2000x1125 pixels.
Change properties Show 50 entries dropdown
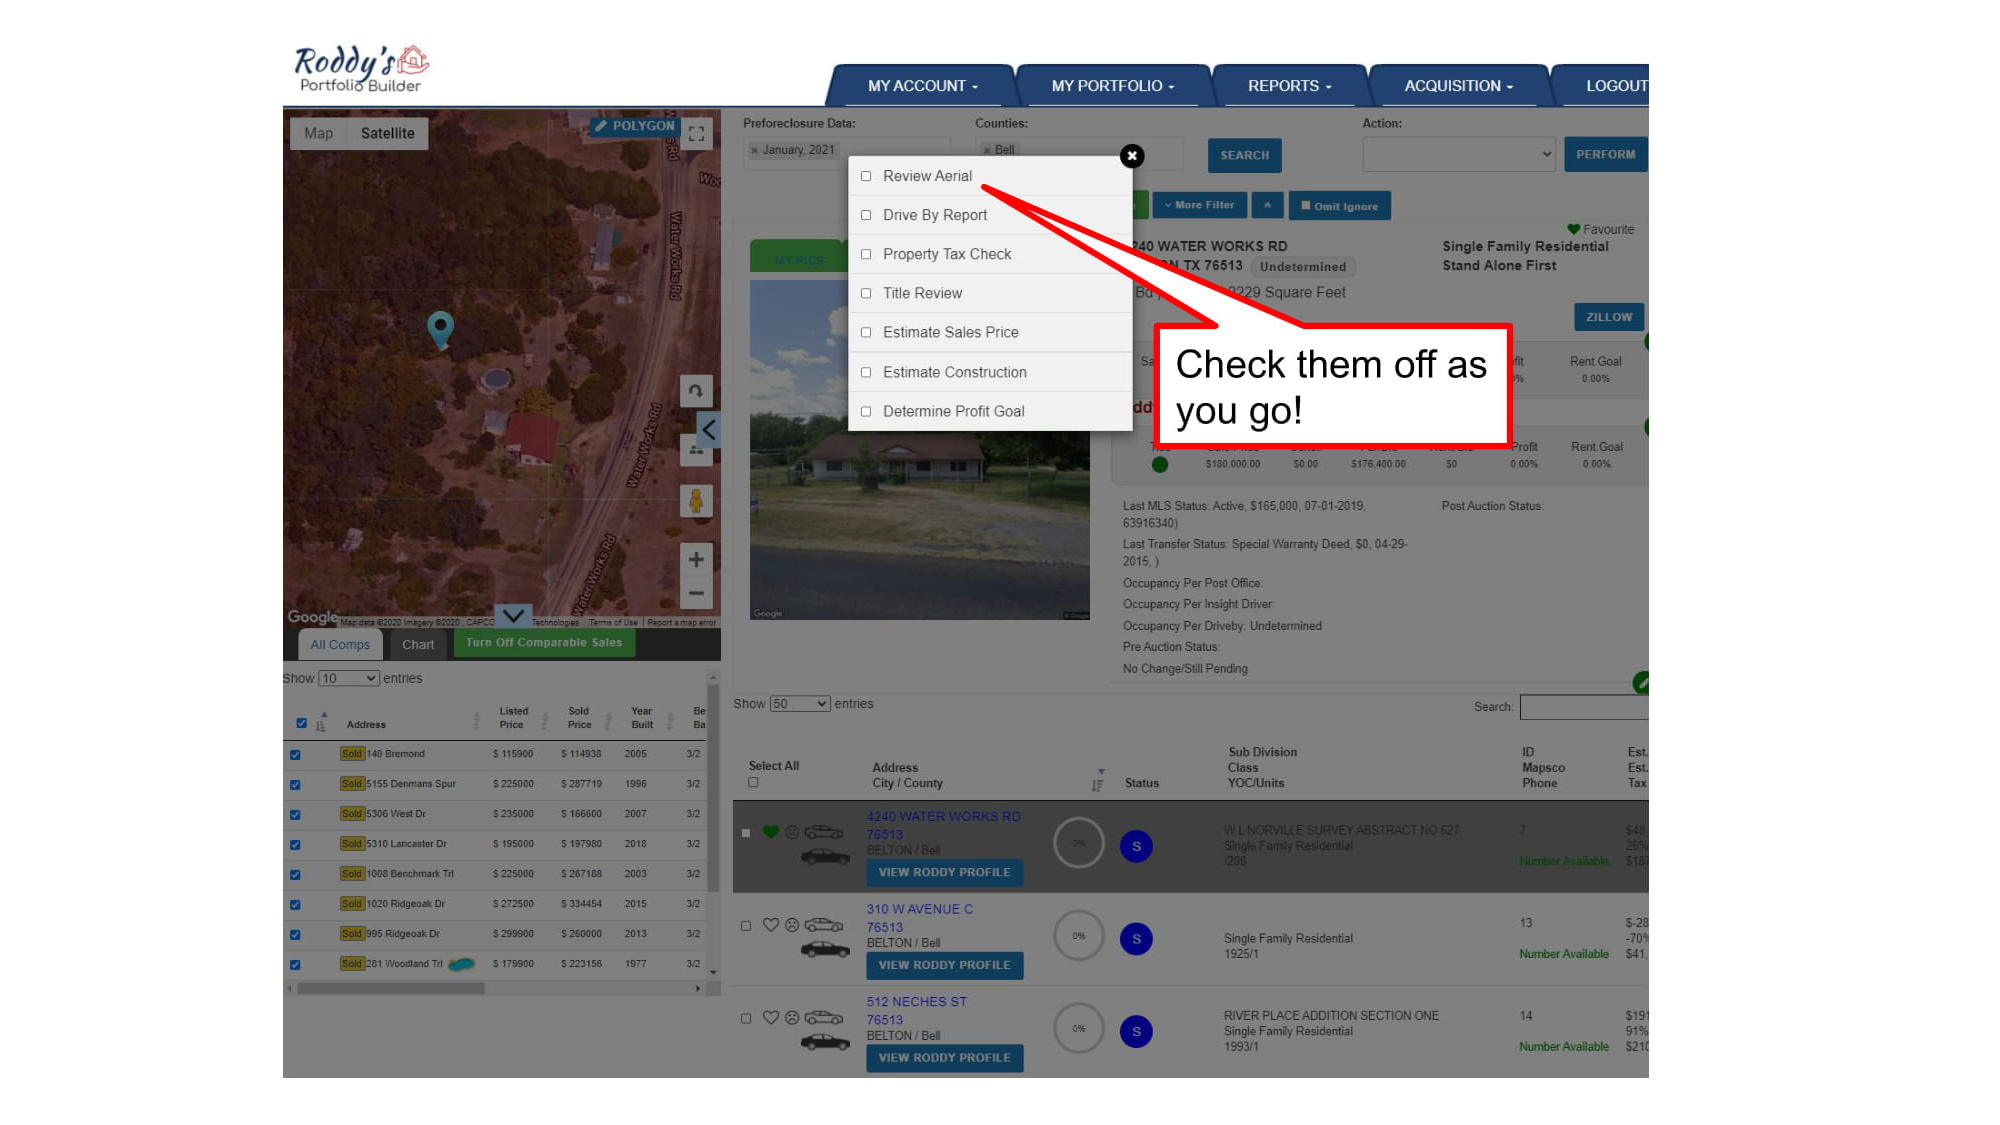pyautogui.click(x=799, y=704)
